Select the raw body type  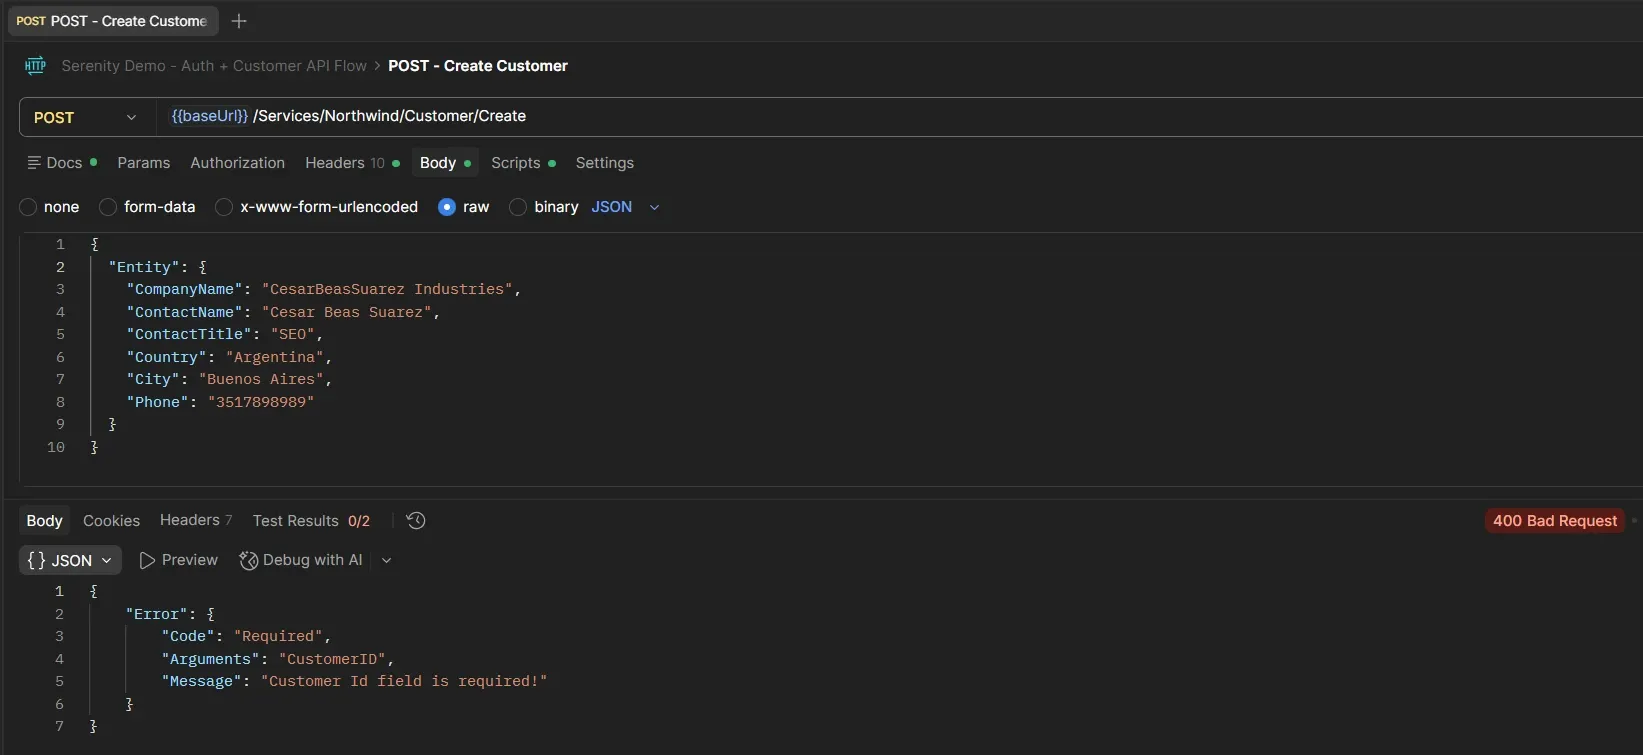[x=447, y=207]
